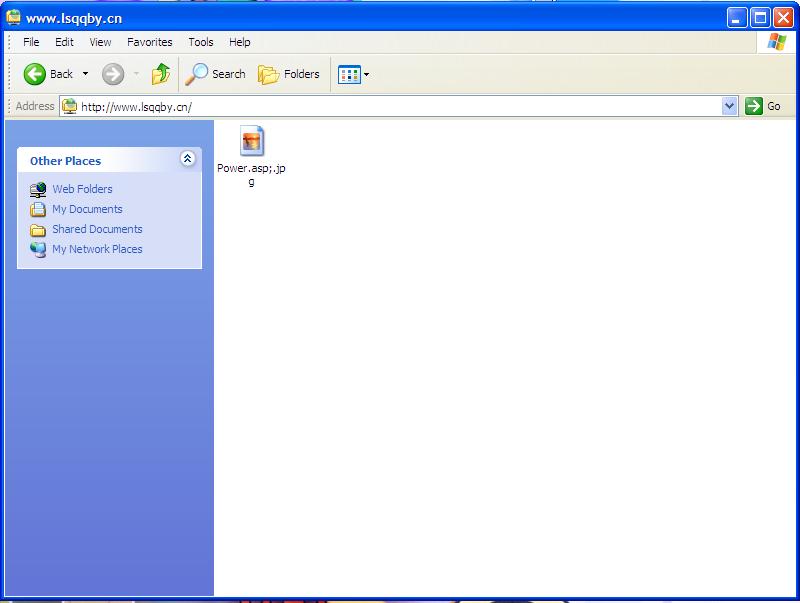Open the Favorites menu

149,42
